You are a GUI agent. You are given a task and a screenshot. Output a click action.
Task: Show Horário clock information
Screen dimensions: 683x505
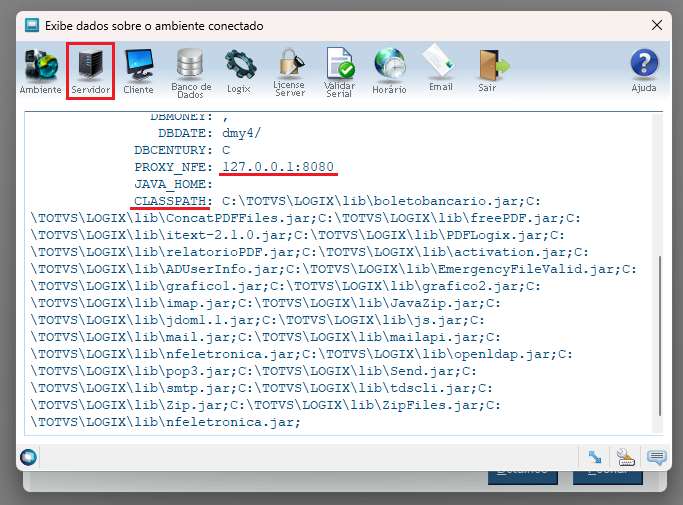pos(389,71)
